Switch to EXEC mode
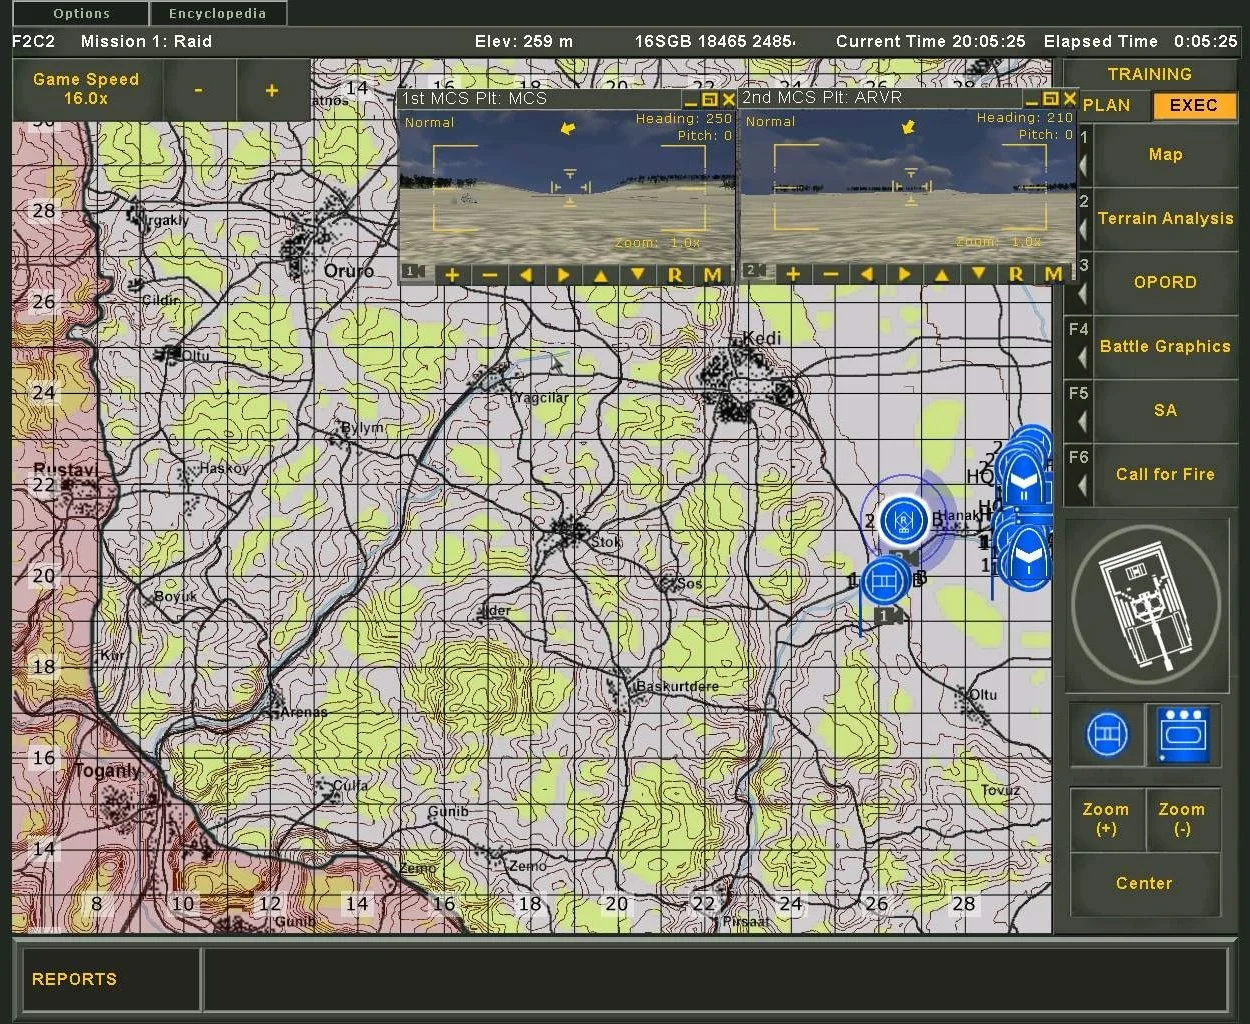The width and height of the screenshot is (1250, 1024). 1193,105
